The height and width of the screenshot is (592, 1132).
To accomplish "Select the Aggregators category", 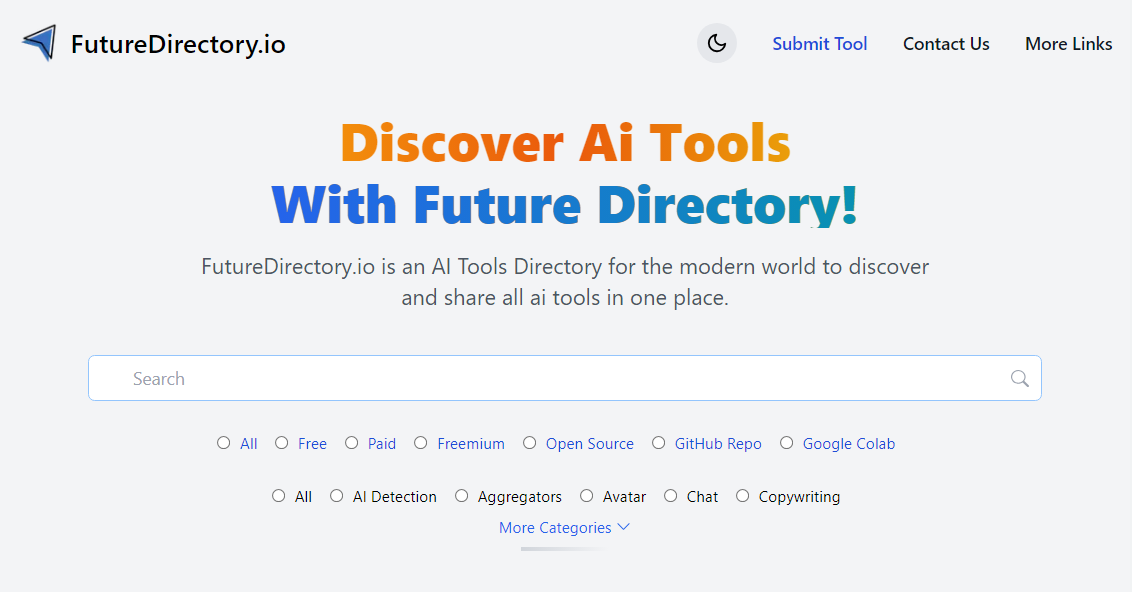I will click(461, 496).
